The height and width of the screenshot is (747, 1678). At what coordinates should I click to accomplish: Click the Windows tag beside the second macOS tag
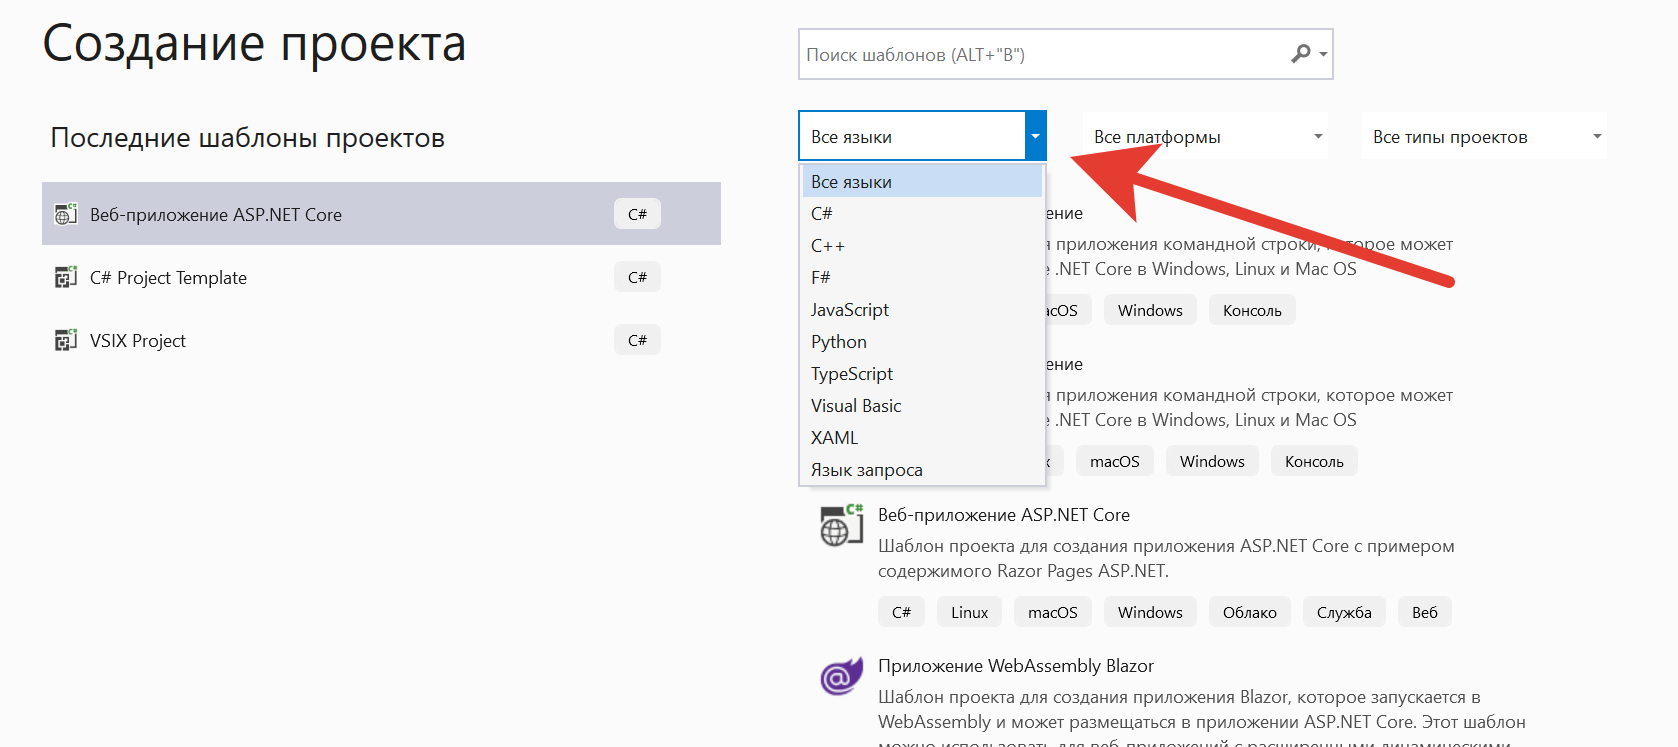(1212, 461)
